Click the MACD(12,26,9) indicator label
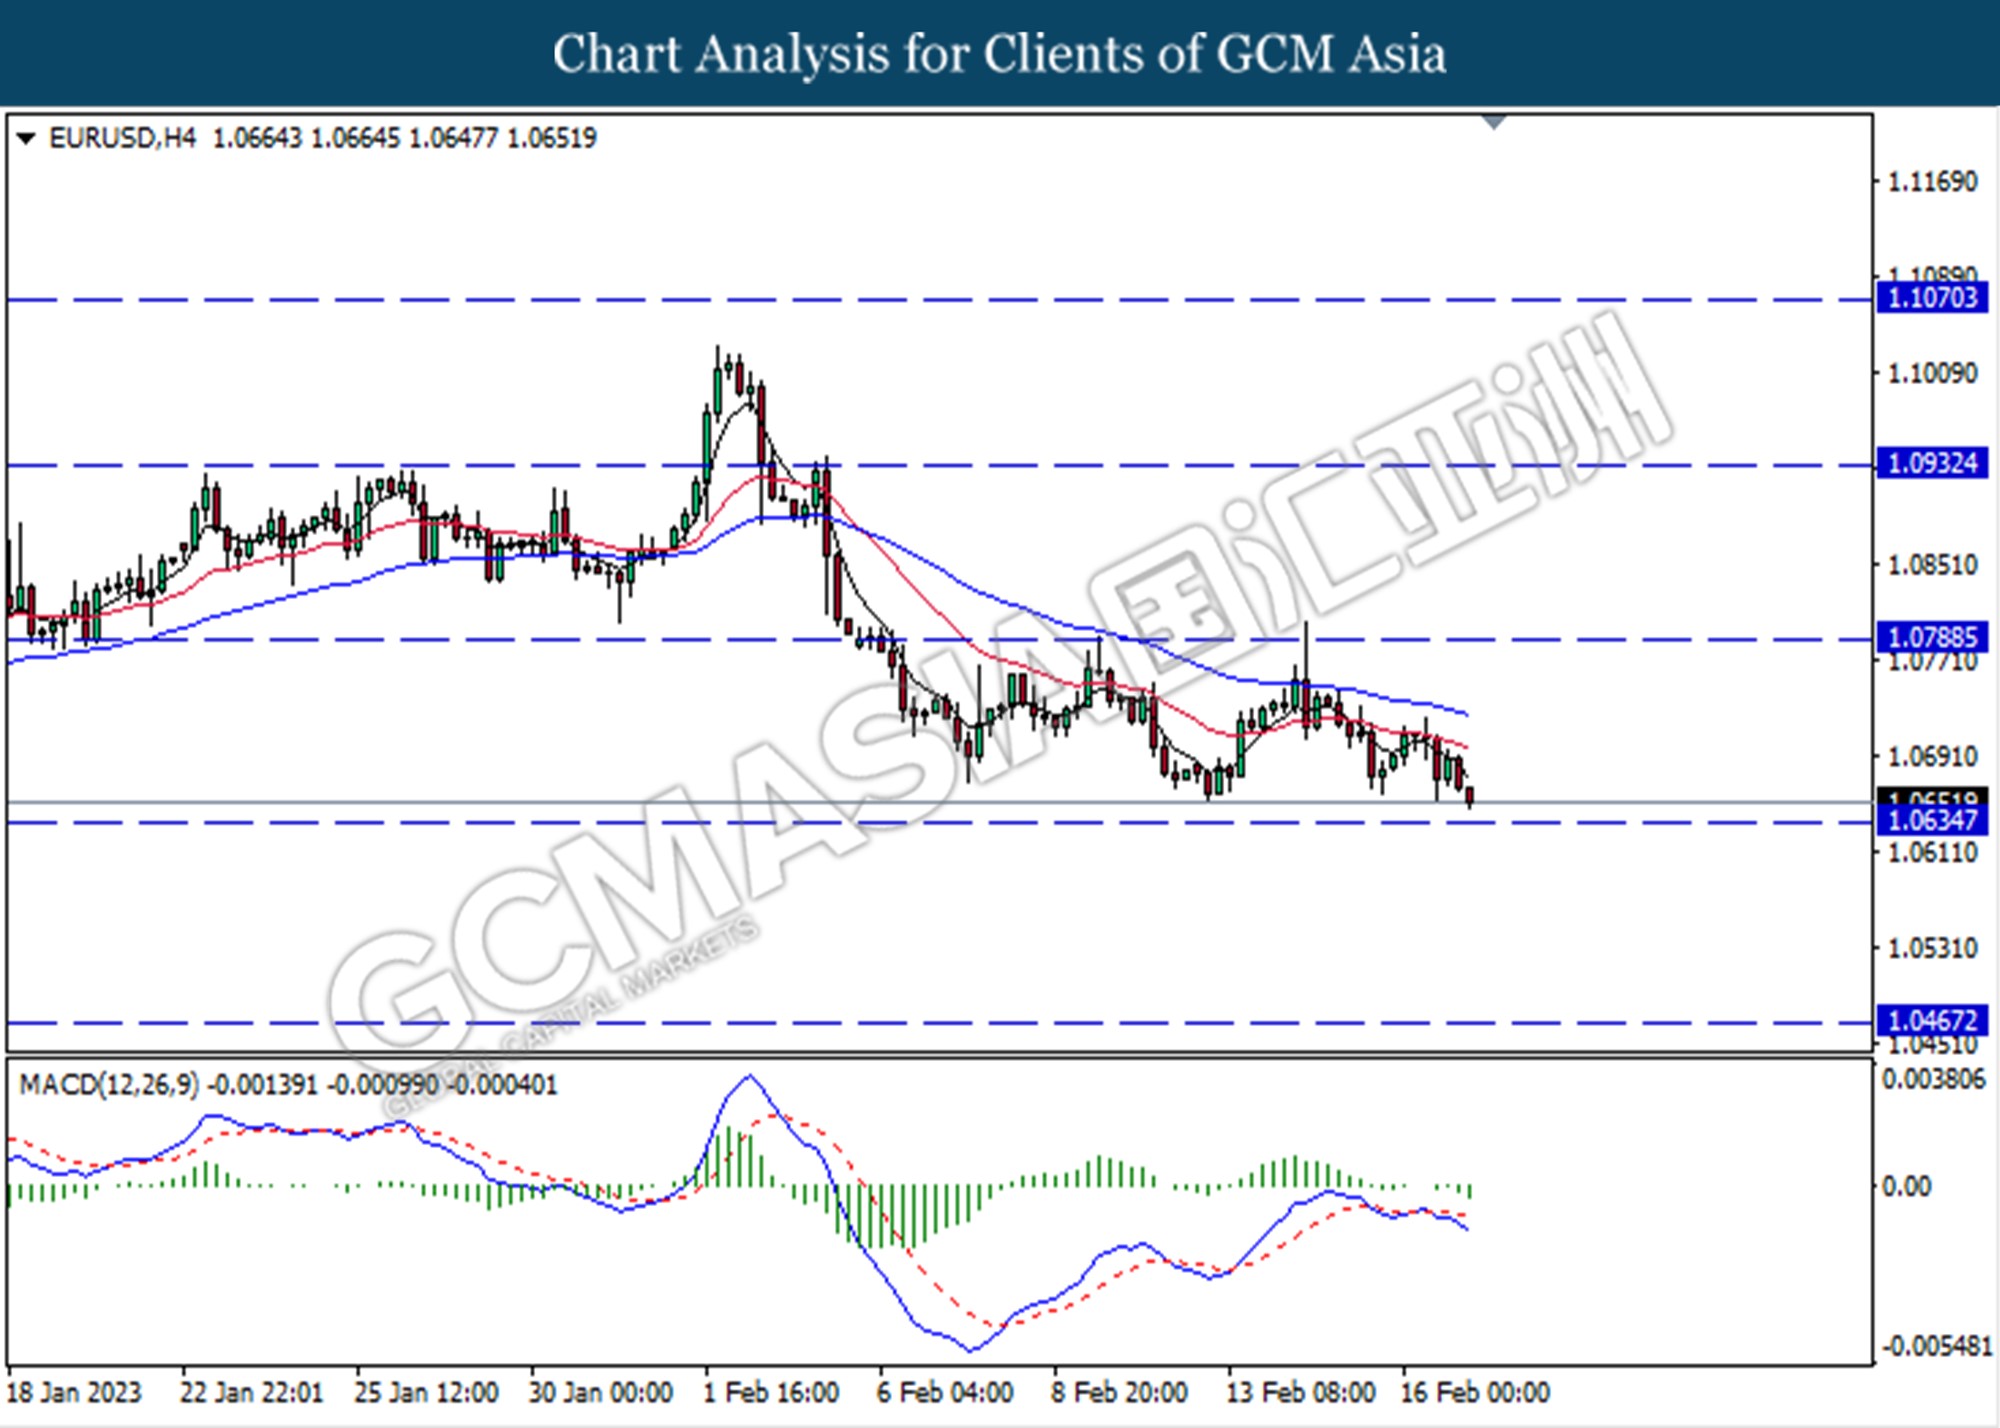Image resolution: width=2000 pixels, height=1428 pixels. pyautogui.click(x=109, y=1085)
